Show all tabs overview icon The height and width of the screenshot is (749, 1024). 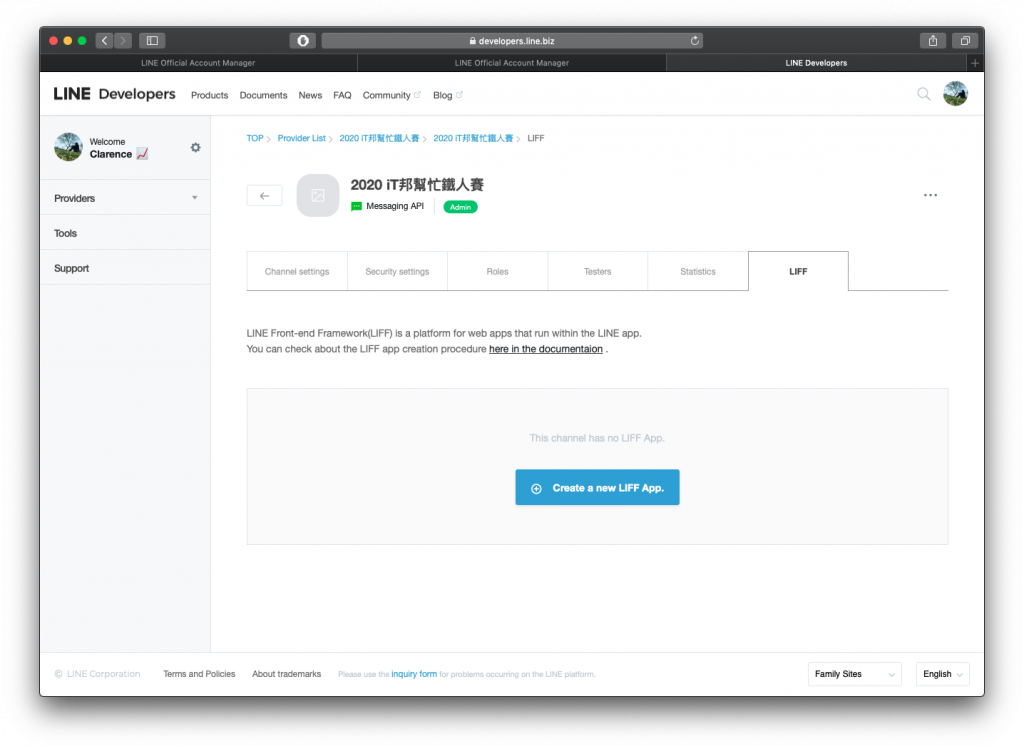click(965, 40)
